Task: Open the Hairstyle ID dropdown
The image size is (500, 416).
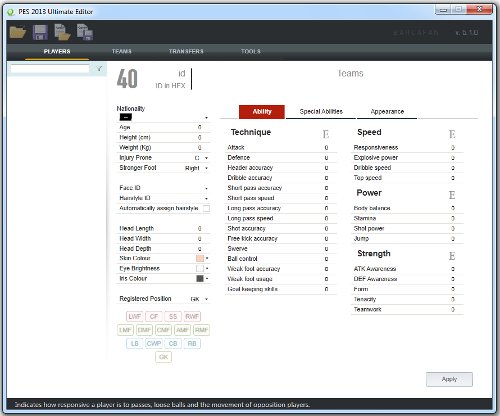Action: (x=206, y=198)
